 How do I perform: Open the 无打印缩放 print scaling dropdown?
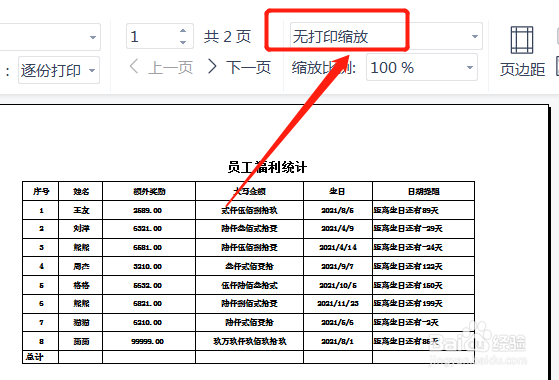click(386, 36)
